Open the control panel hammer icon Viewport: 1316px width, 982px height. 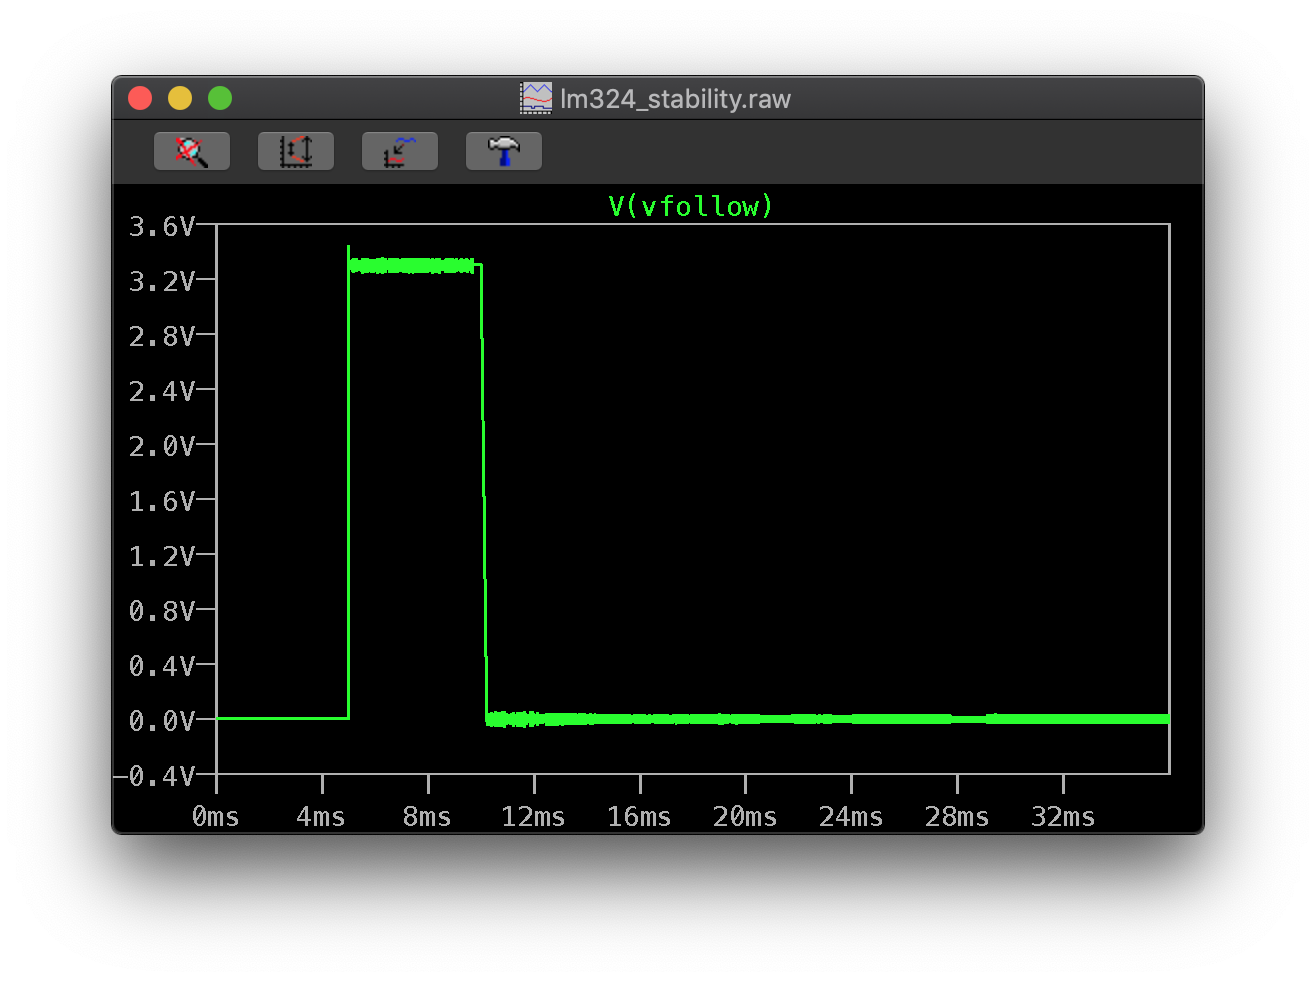coord(504,151)
